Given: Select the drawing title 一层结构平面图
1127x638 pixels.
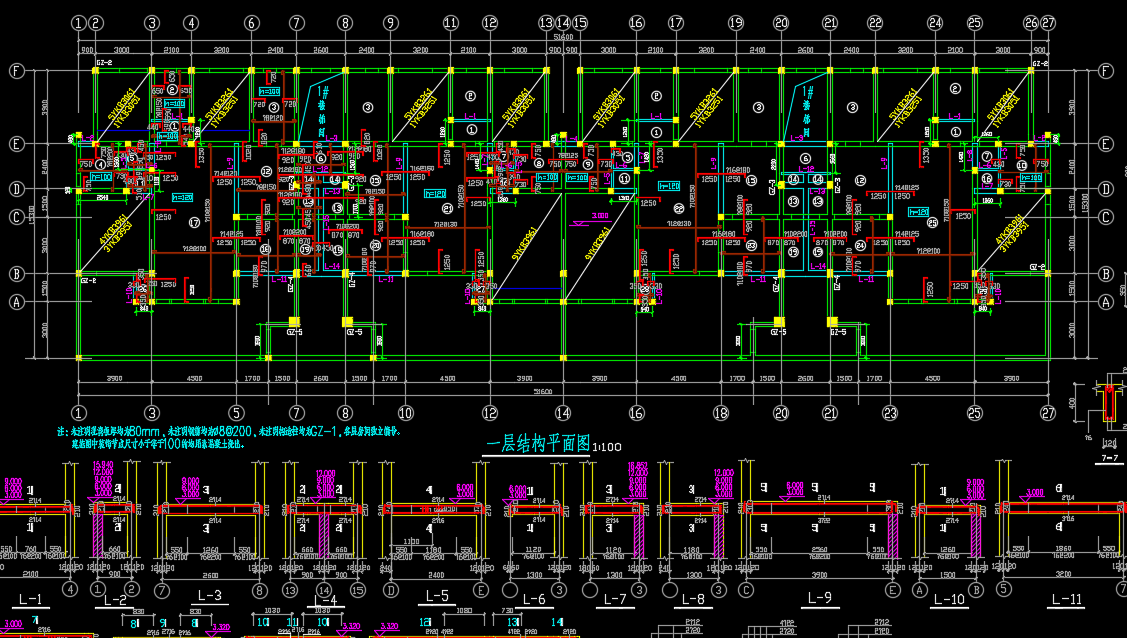Looking at the screenshot, I should 538,443.
